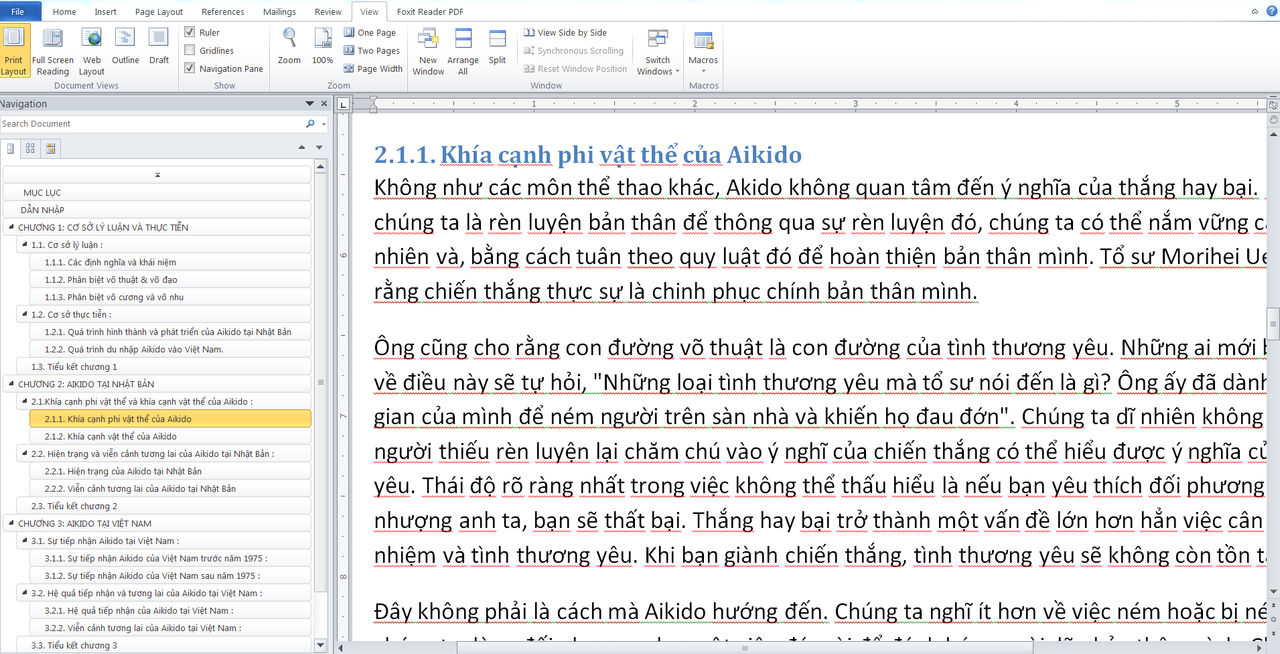Switch to Outline view
The width and height of the screenshot is (1280, 654).
[x=125, y=46]
